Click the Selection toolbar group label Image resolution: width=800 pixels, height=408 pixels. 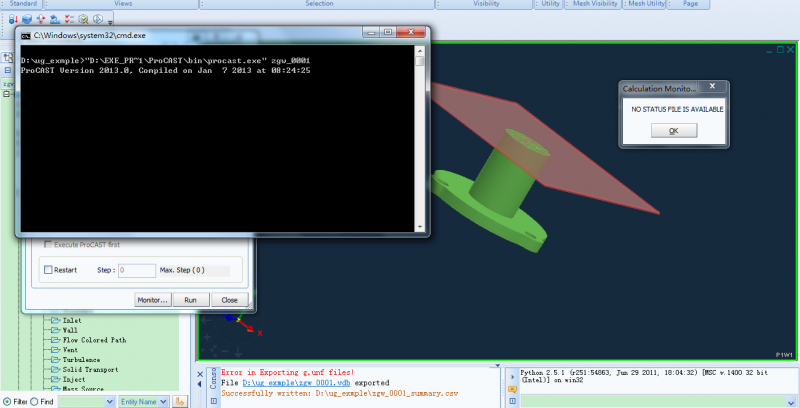click(319, 4)
